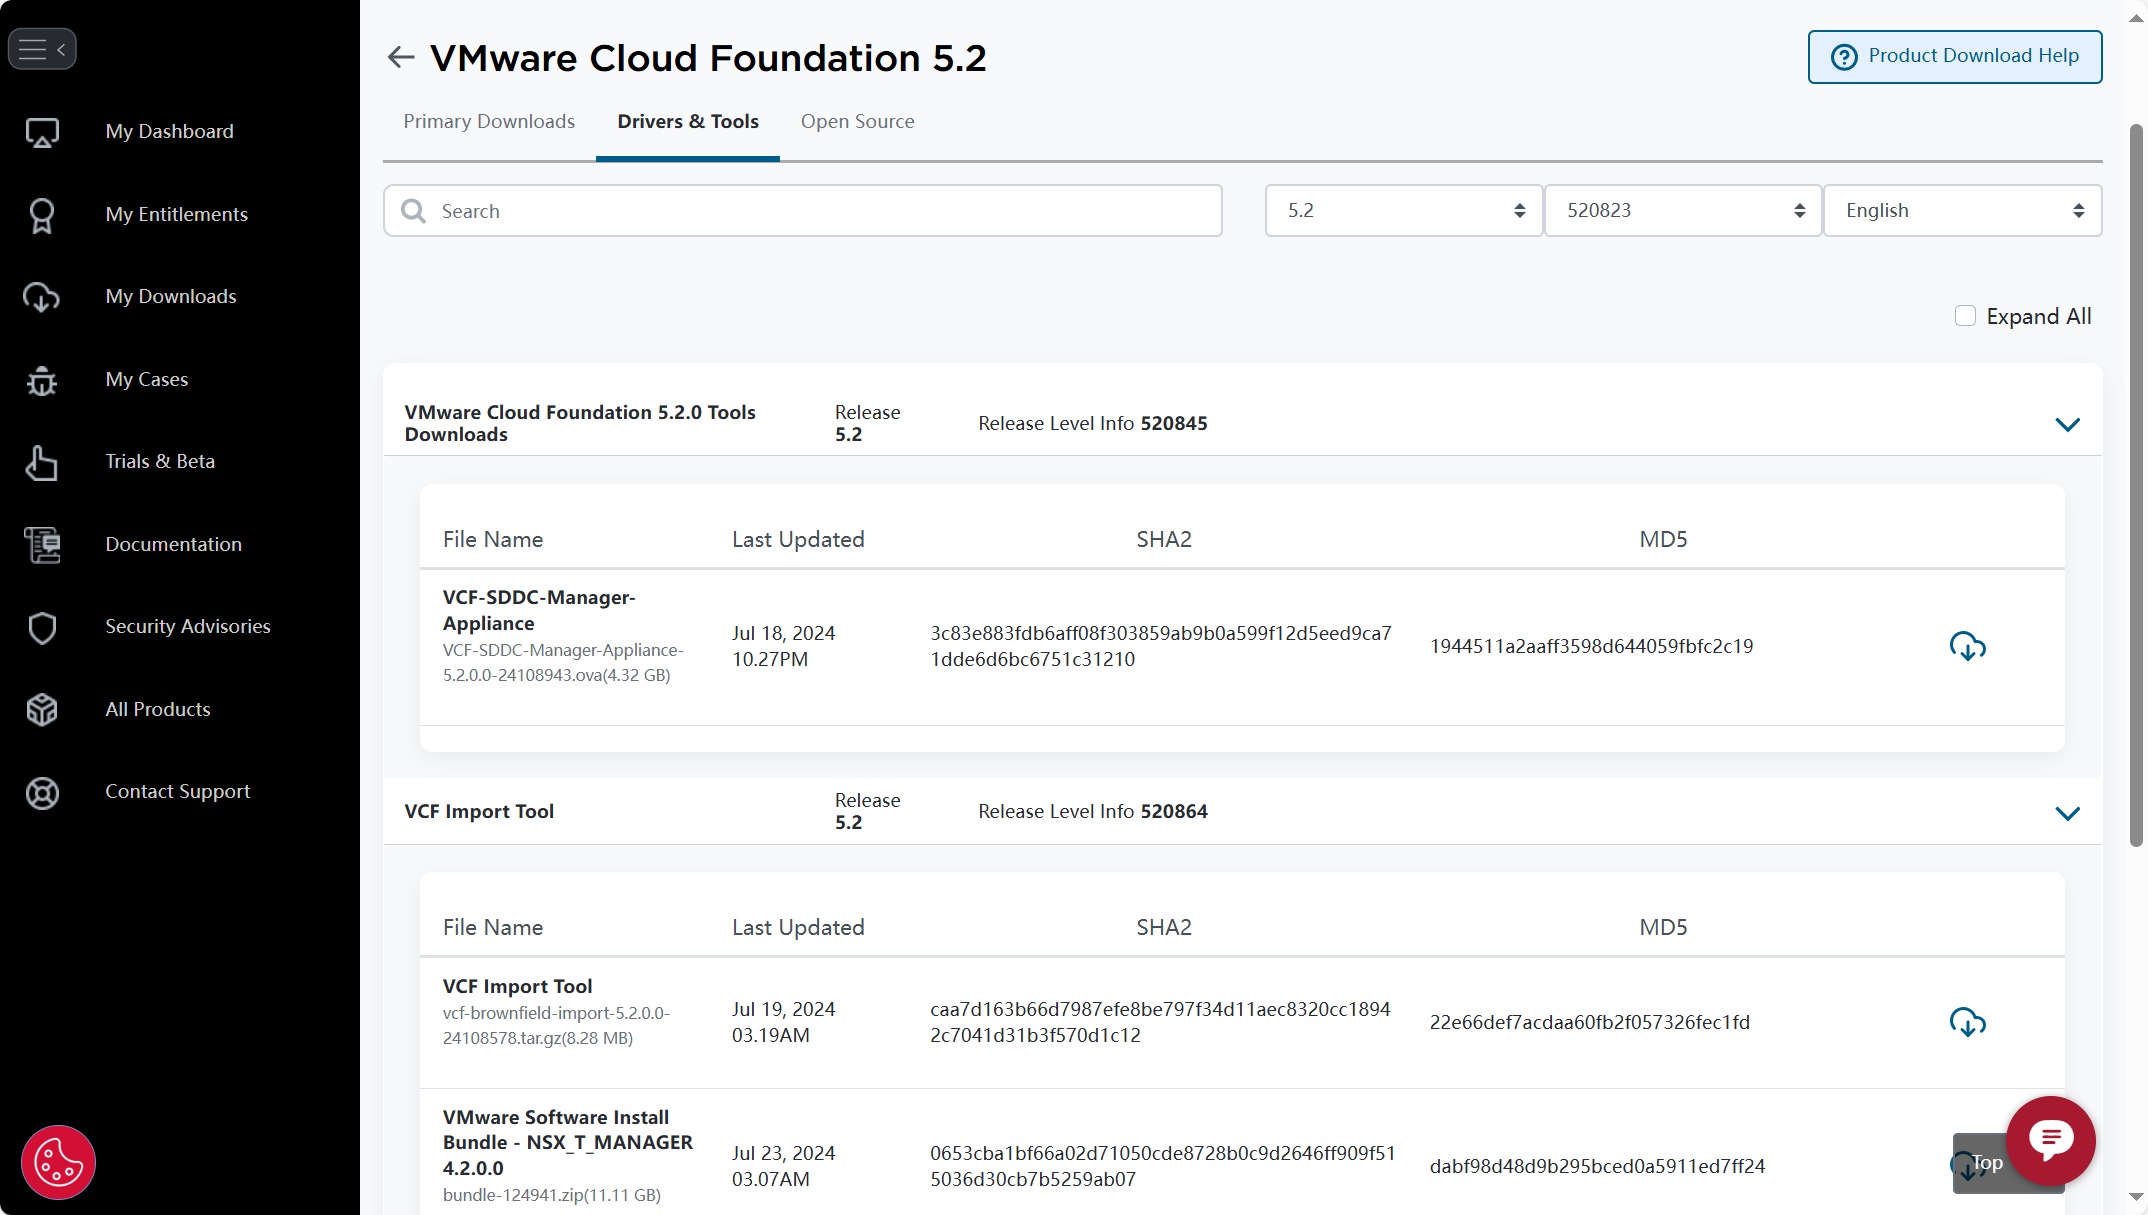The height and width of the screenshot is (1215, 2148).
Task: Click the back arrow beside page title
Action: tap(401, 58)
